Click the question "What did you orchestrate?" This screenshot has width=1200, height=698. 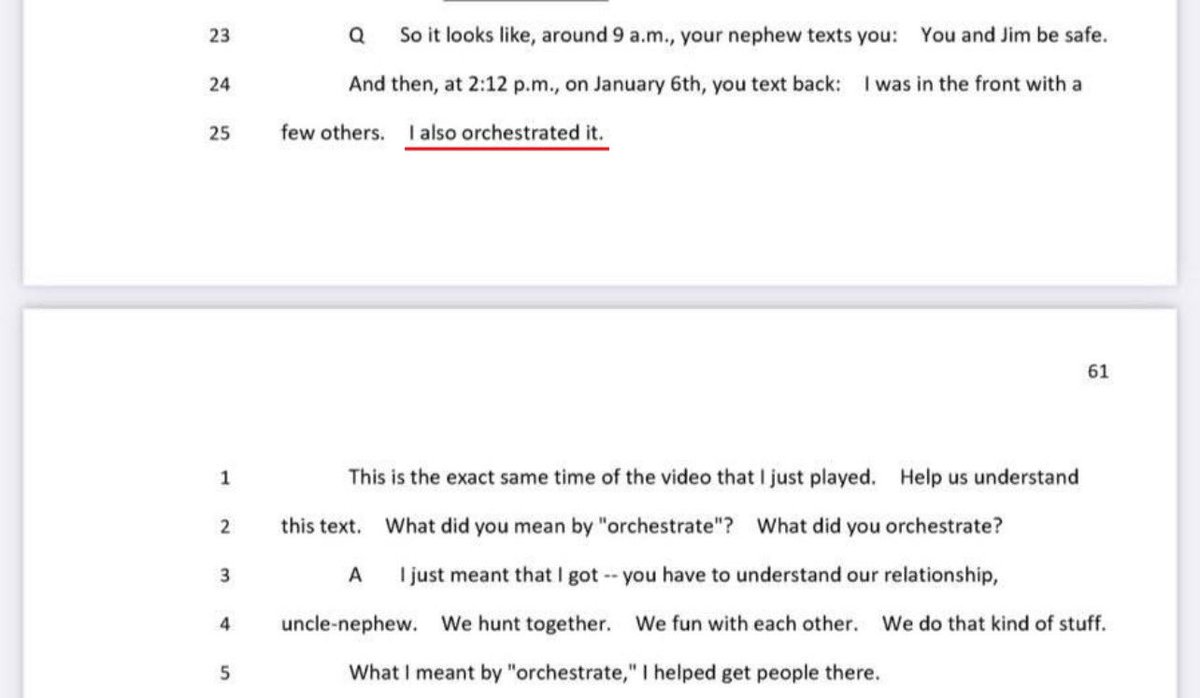click(880, 526)
